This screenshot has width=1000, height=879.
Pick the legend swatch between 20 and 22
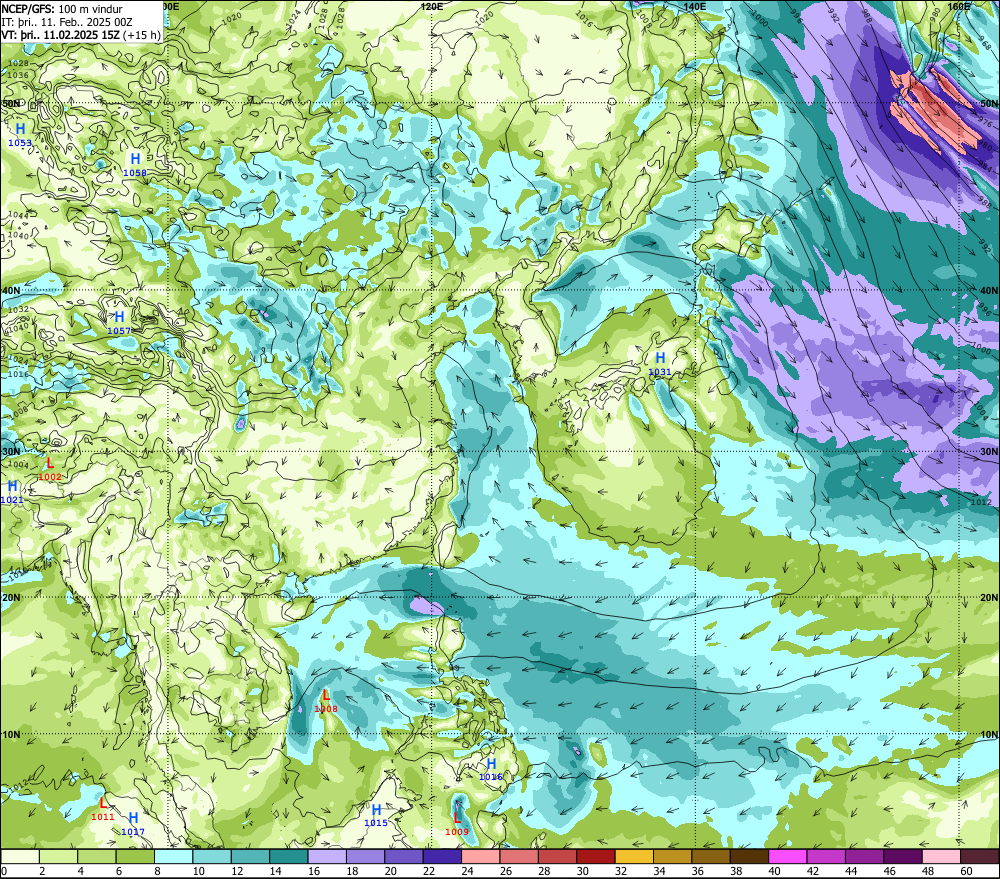[404, 856]
